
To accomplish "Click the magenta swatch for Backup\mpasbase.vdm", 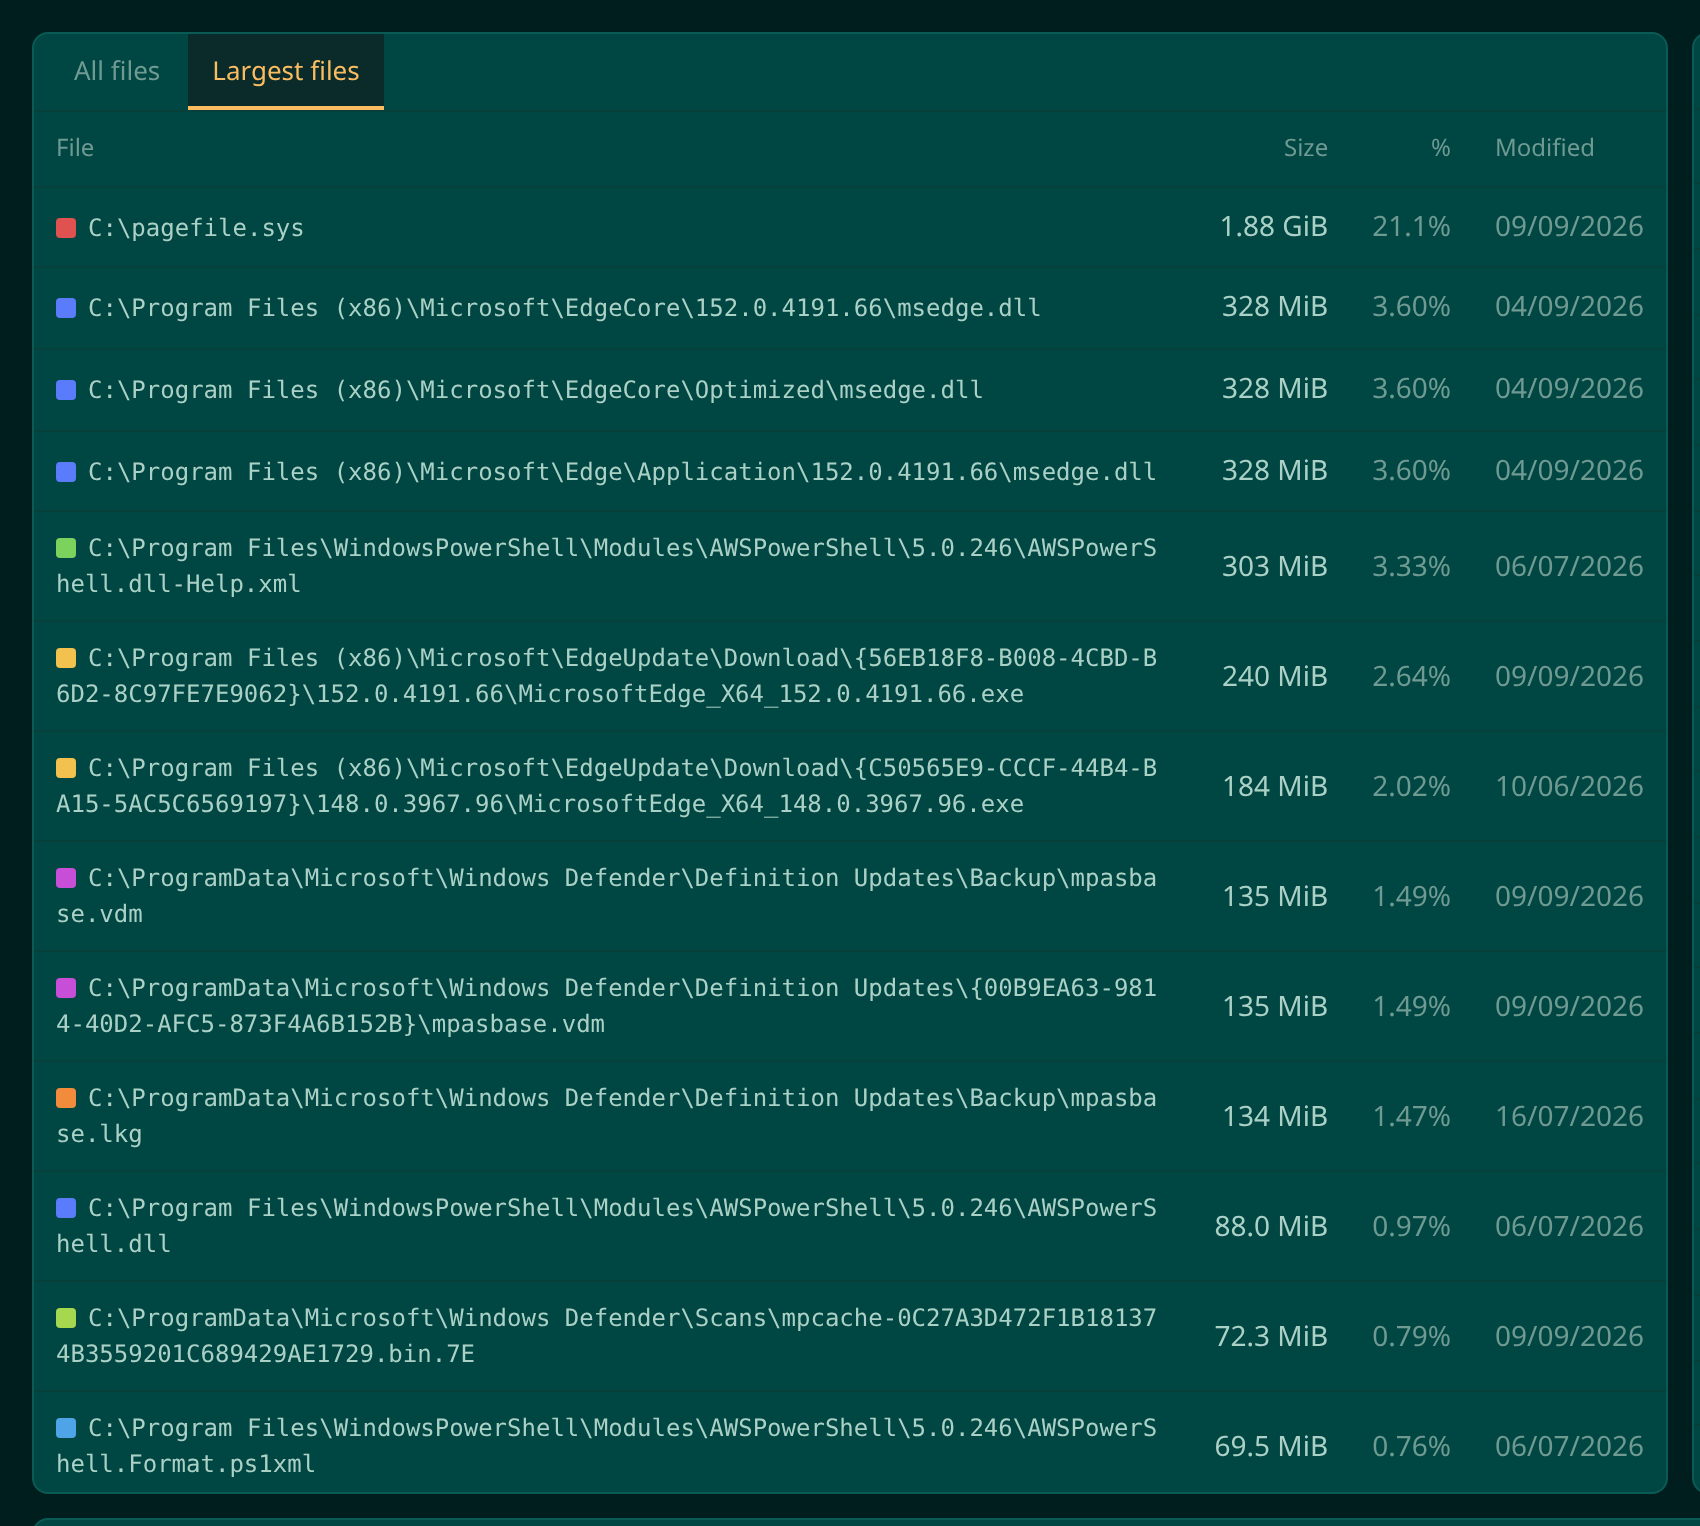I will coord(66,878).
